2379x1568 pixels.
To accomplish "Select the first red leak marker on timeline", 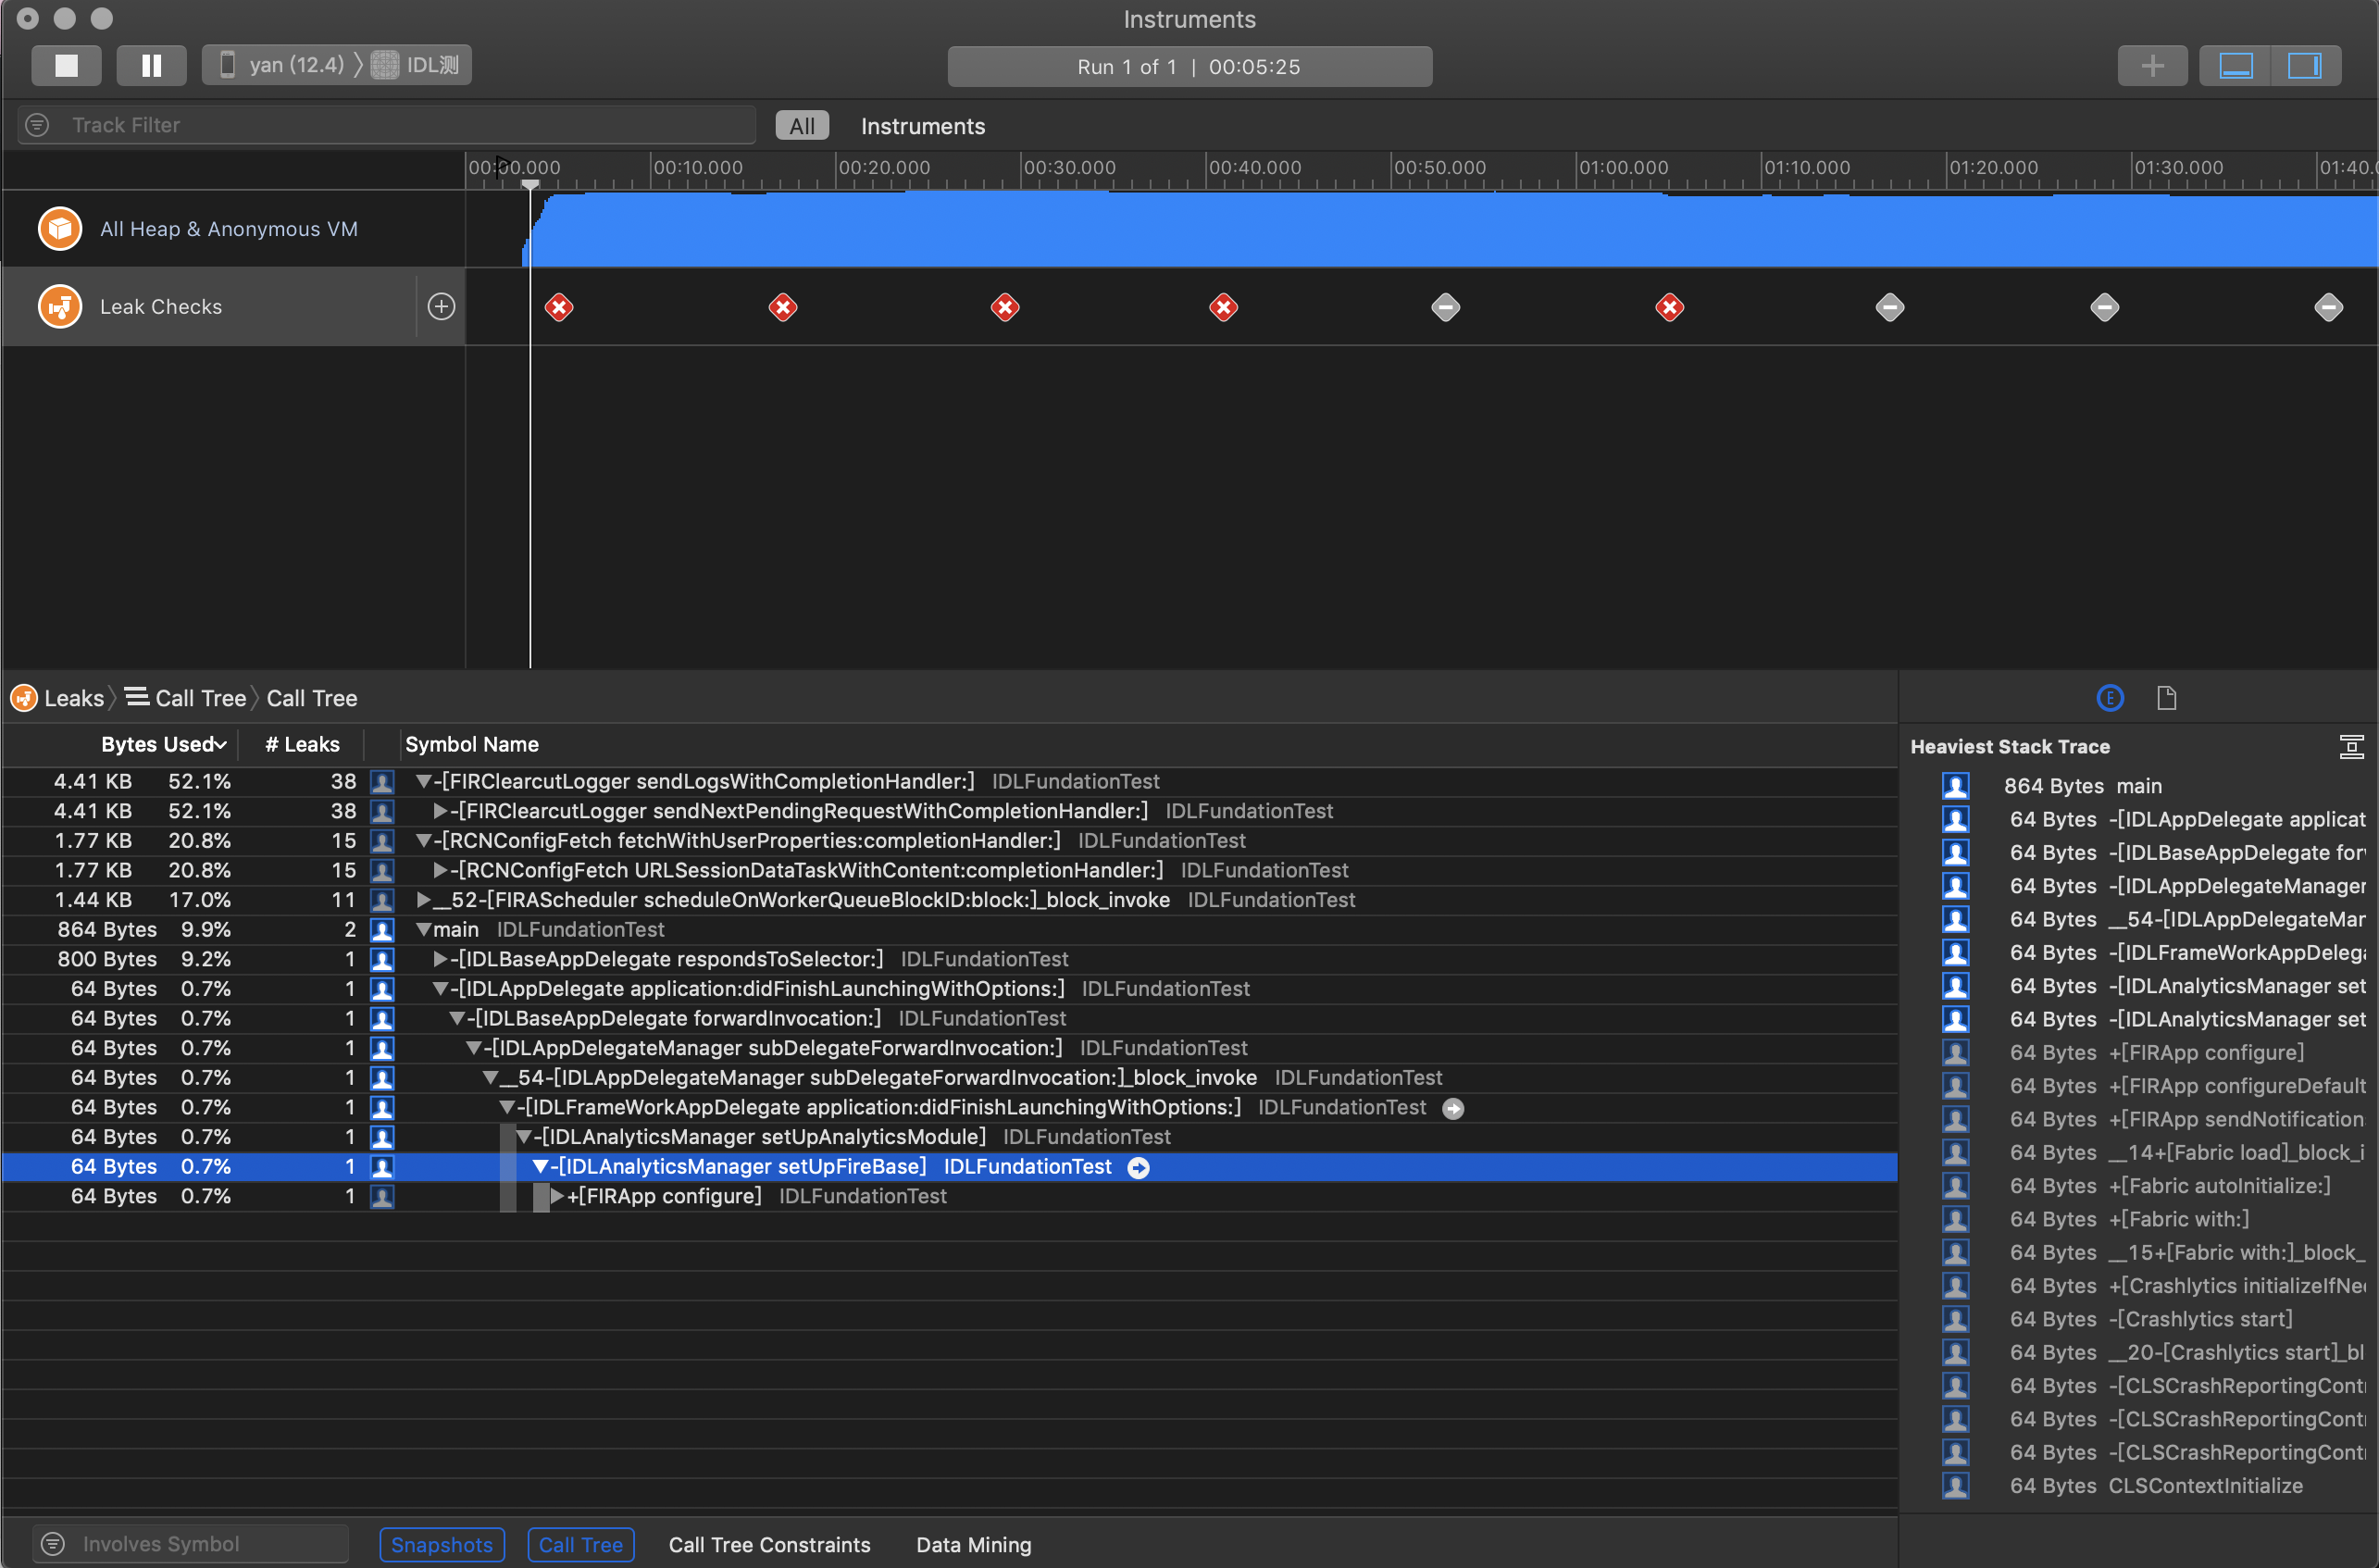I will [559, 307].
